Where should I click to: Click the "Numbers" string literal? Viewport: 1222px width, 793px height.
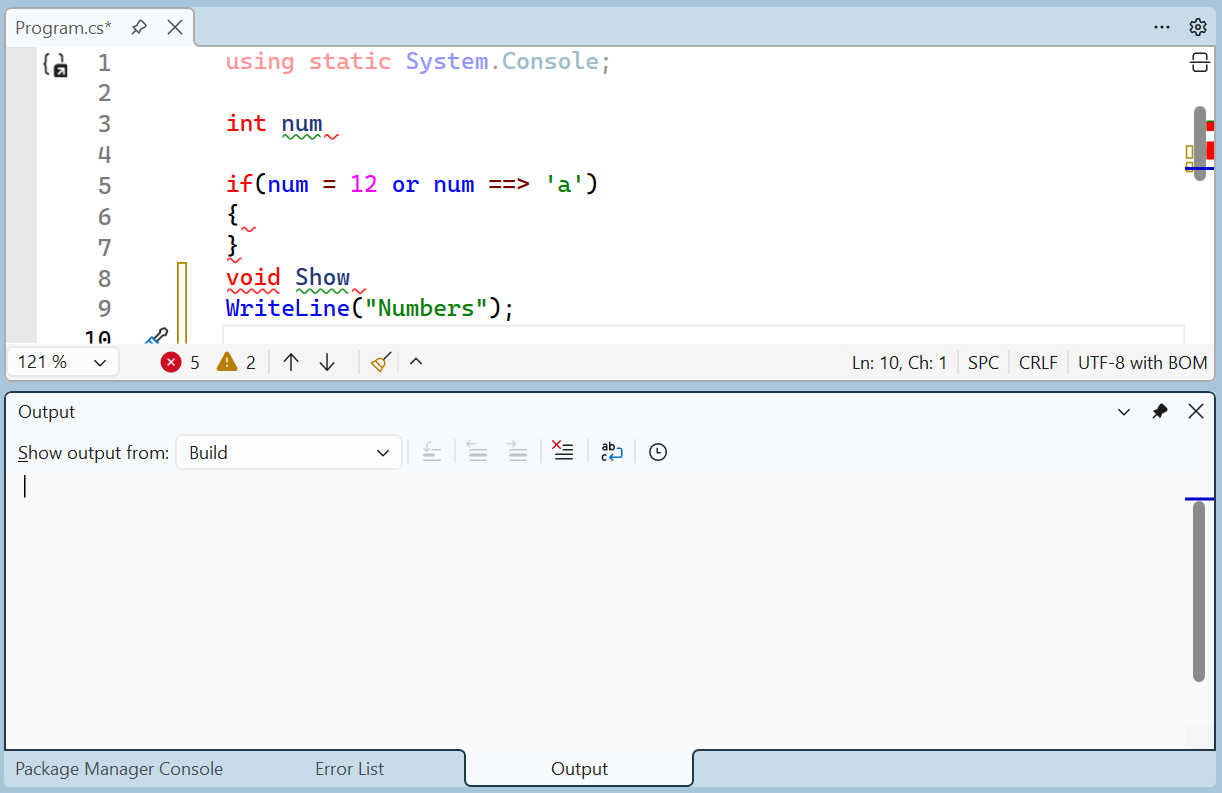tap(426, 308)
